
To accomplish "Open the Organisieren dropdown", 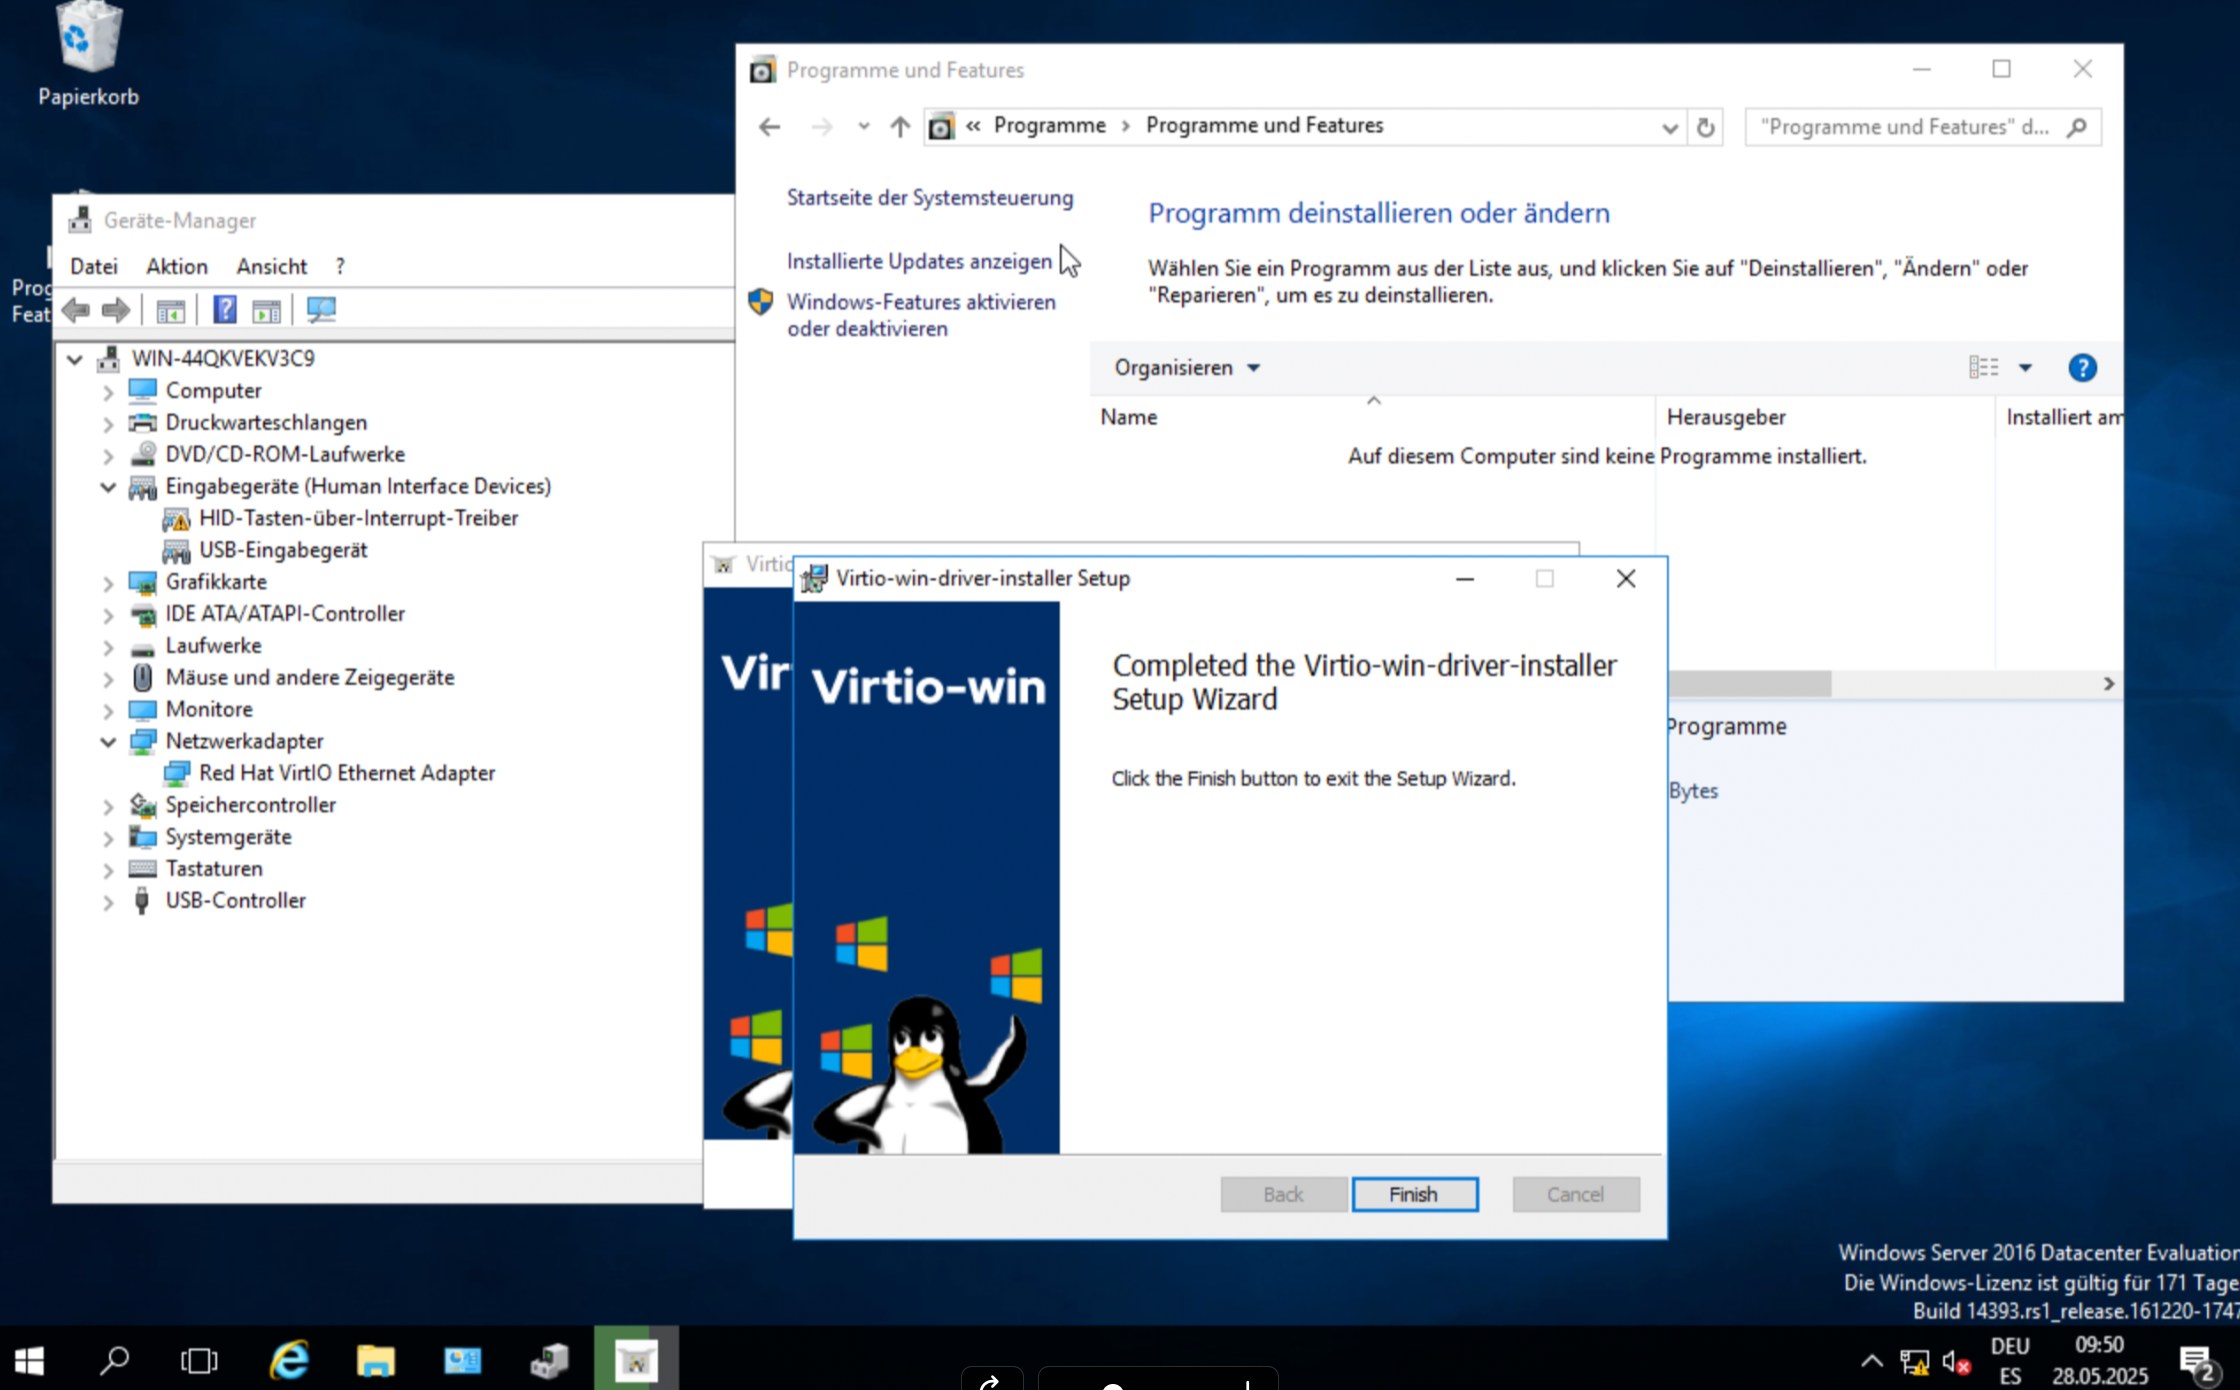I will [x=1186, y=368].
